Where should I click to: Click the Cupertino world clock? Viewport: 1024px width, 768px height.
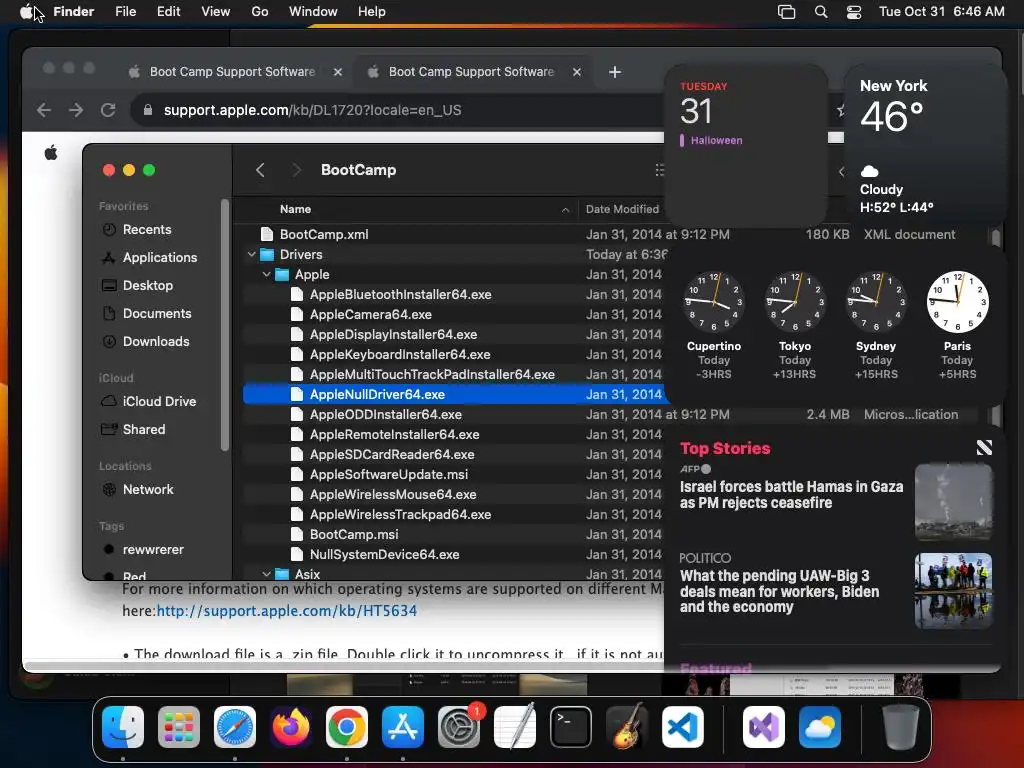point(714,325)
